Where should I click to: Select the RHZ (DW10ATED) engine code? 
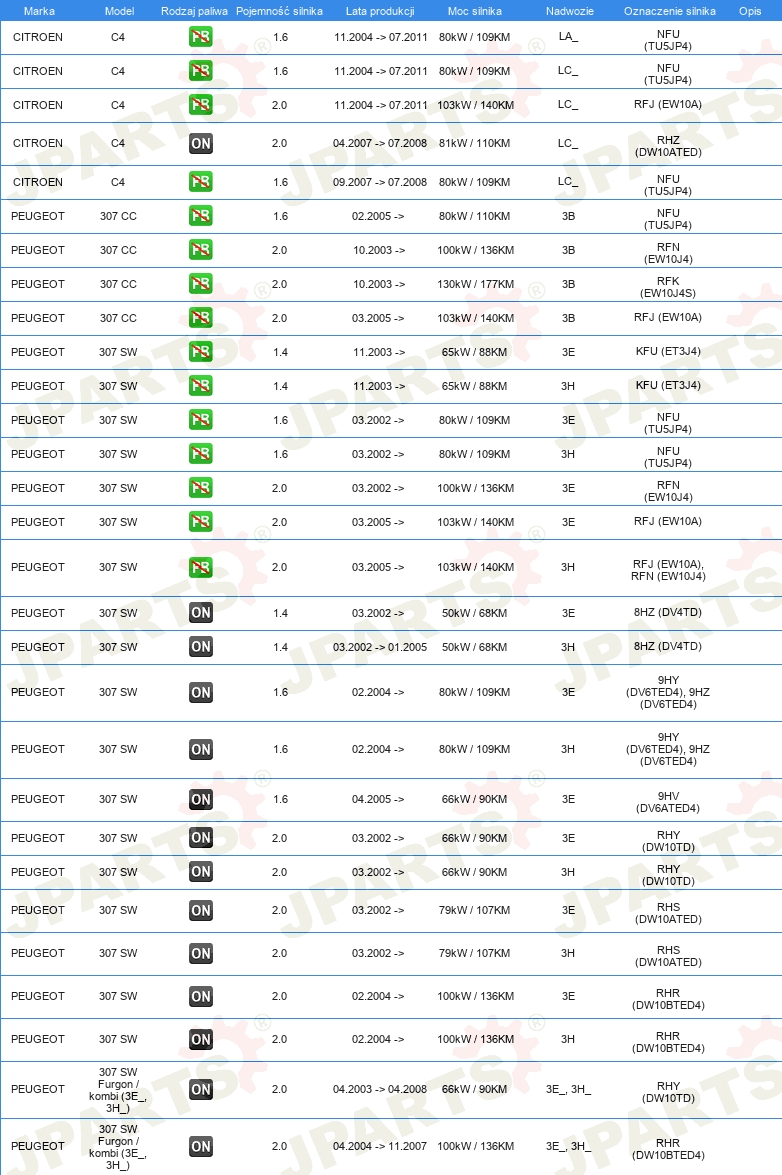(668, 146)
